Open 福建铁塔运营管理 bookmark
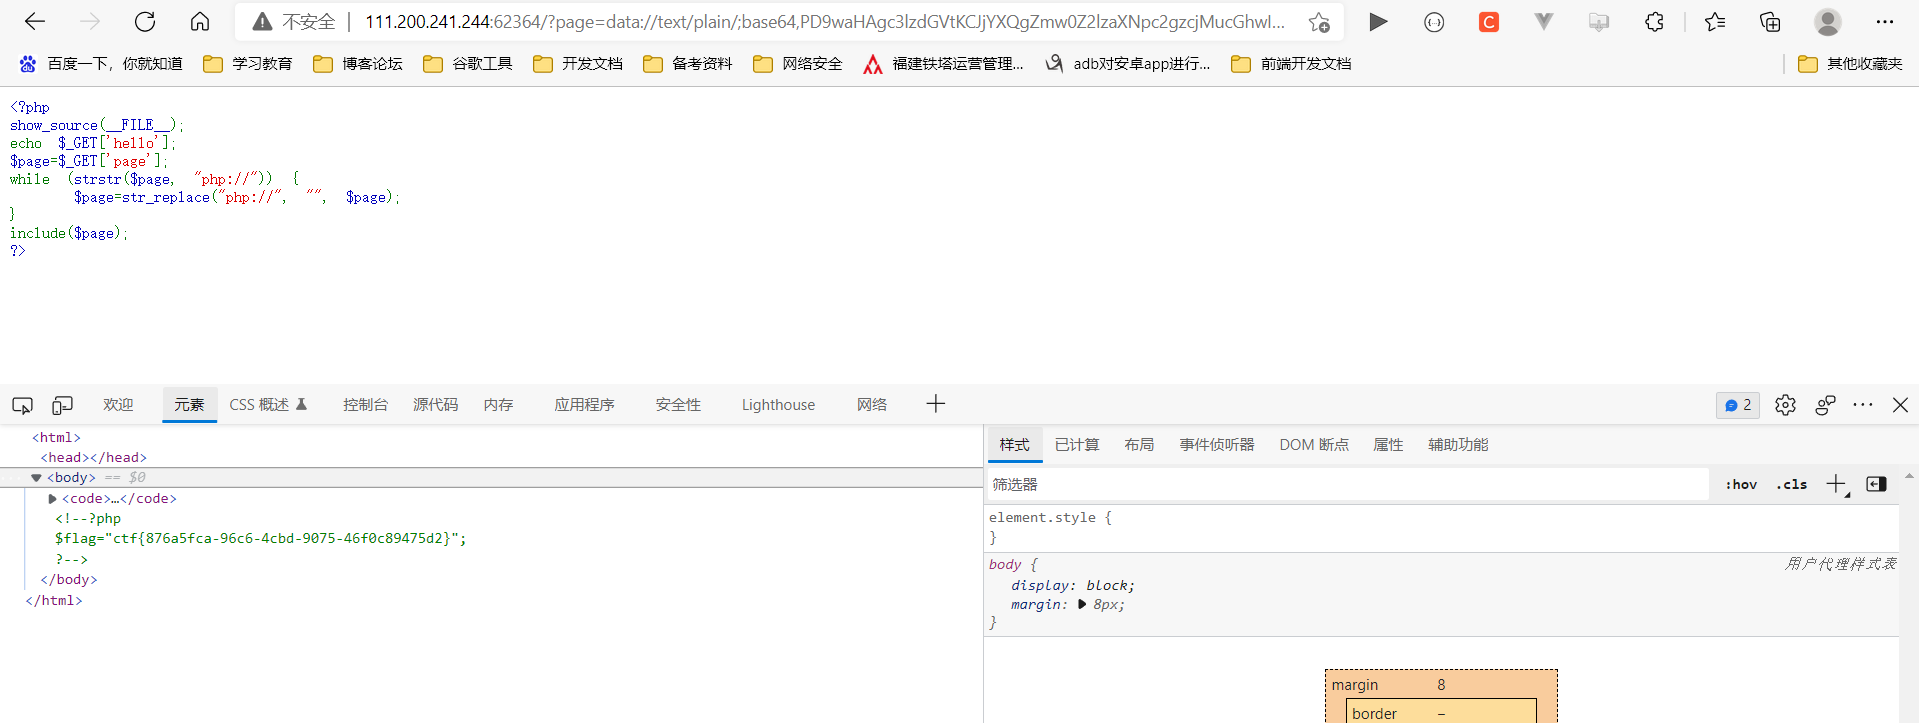The height and width of the screenshot is (723, 1919). point(944,64)
